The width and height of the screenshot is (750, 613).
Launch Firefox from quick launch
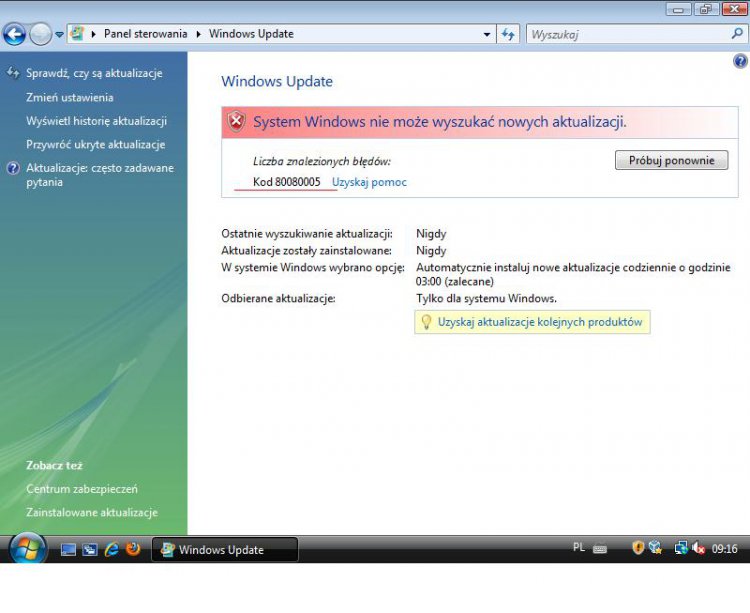click(x=133, y=548)
